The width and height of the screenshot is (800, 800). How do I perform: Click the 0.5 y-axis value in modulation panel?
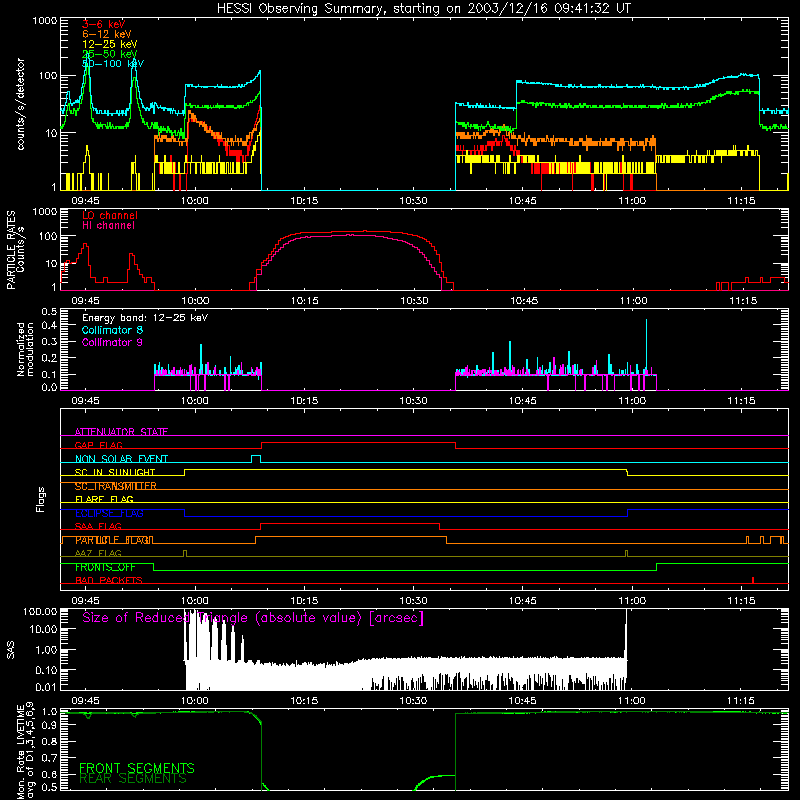[49, 312]
